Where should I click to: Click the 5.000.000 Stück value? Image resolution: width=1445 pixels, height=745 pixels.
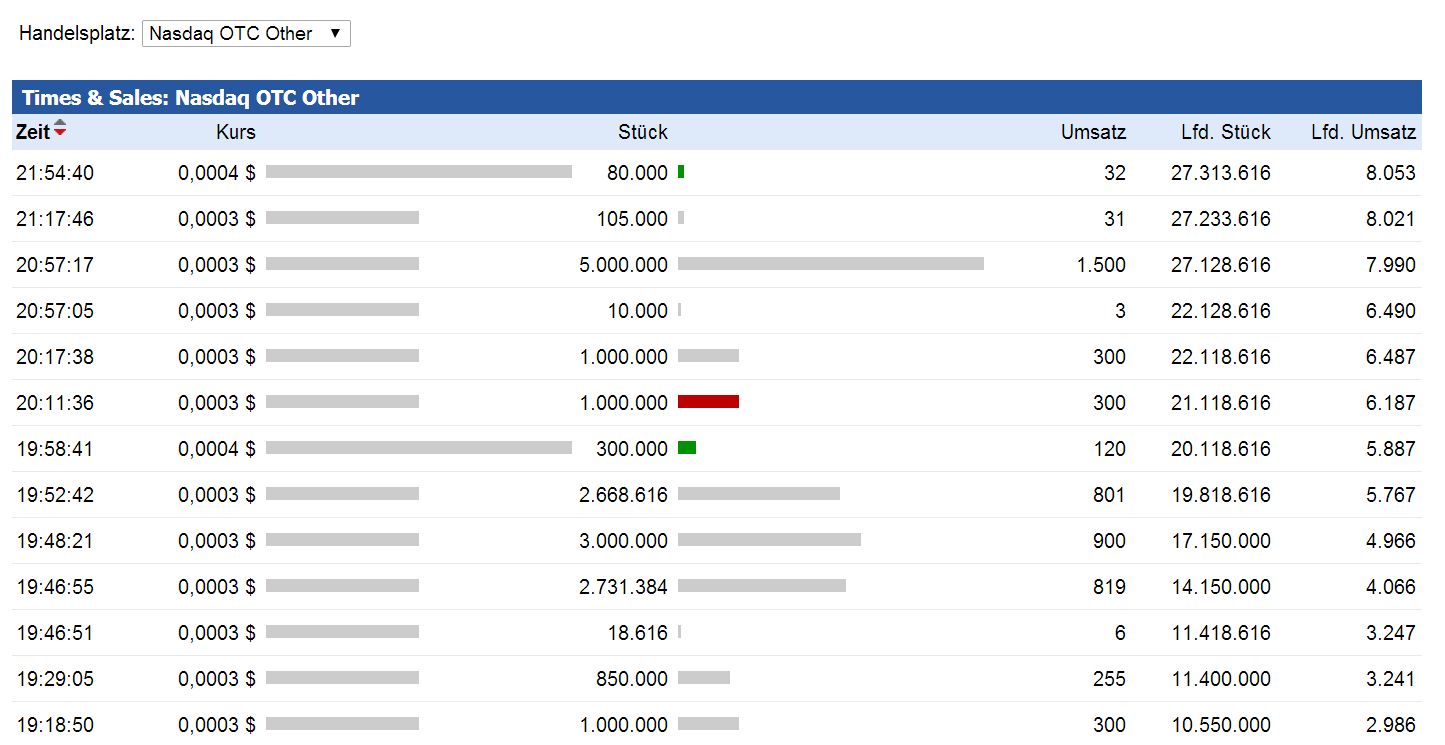624,265
